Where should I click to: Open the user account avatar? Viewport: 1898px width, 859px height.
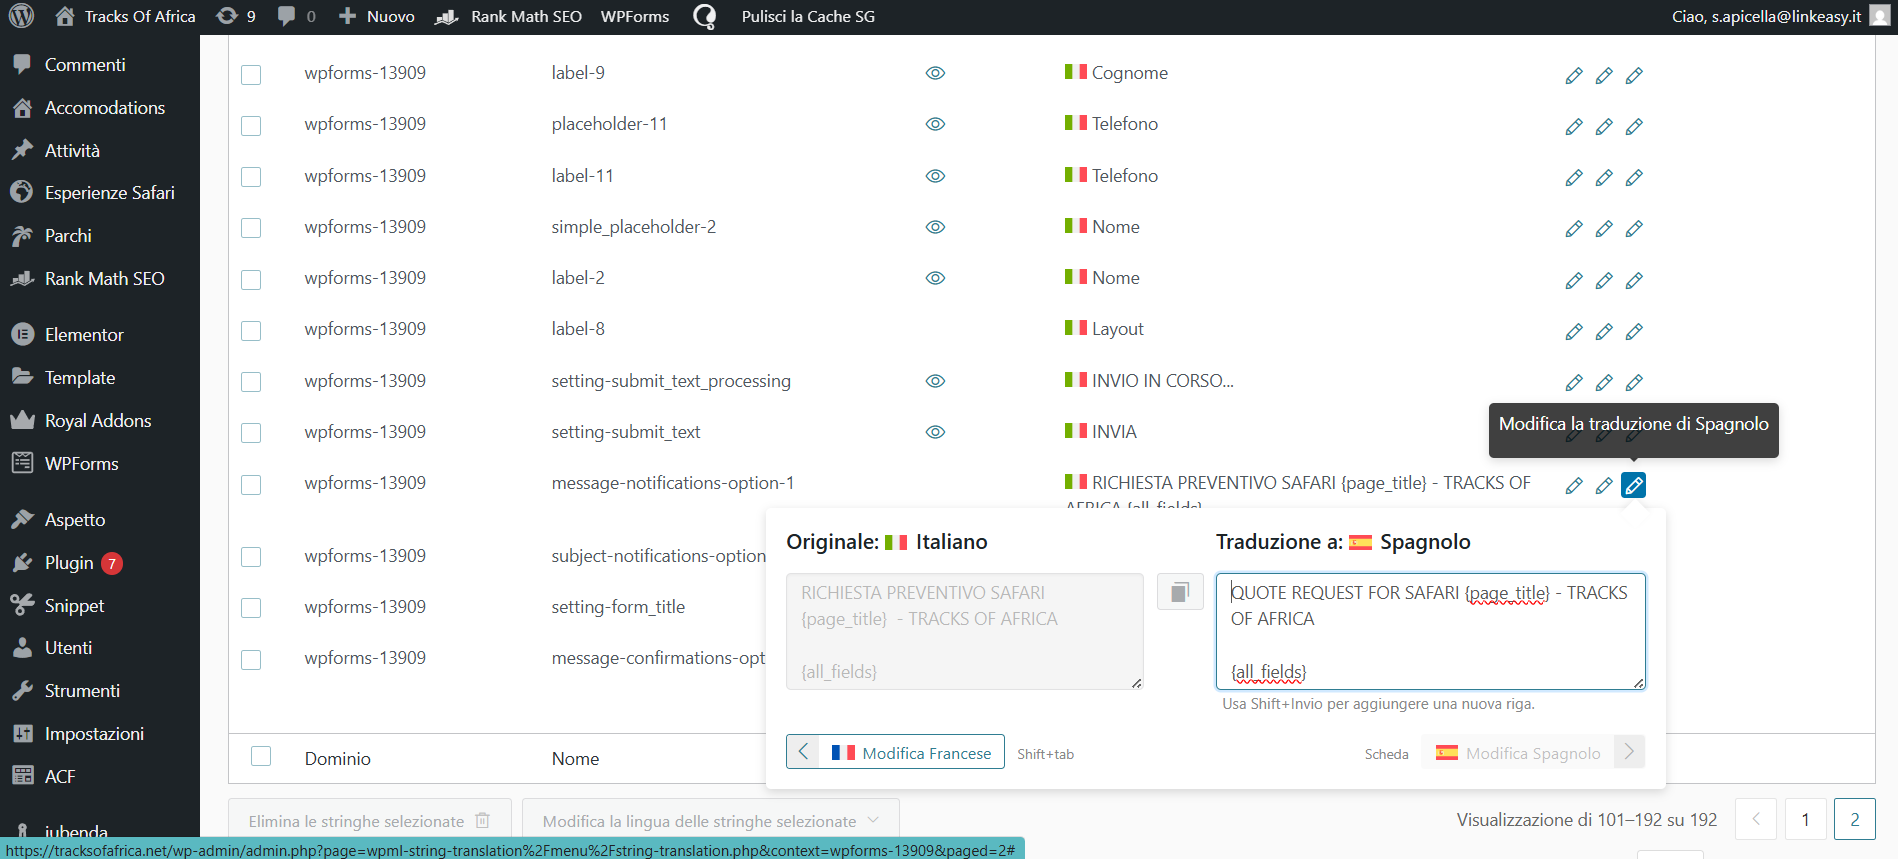[1880, 16]
